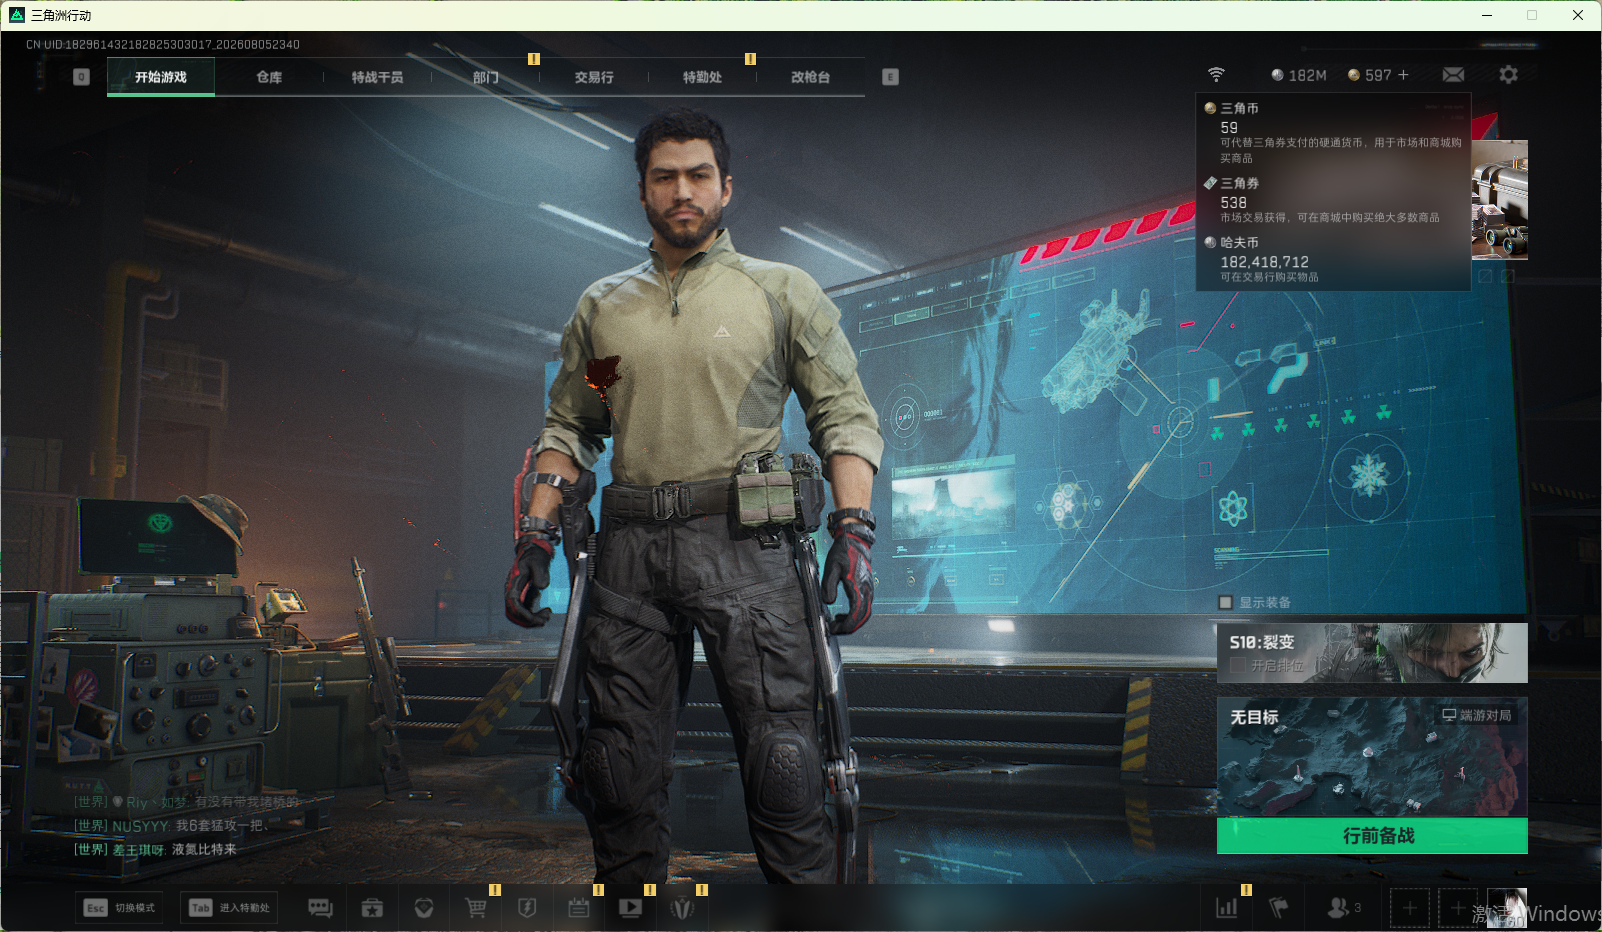The image size is (1602, 932).
Task: Click the 液氮比特来 world chat message
Action: click(x=155, y=849)
